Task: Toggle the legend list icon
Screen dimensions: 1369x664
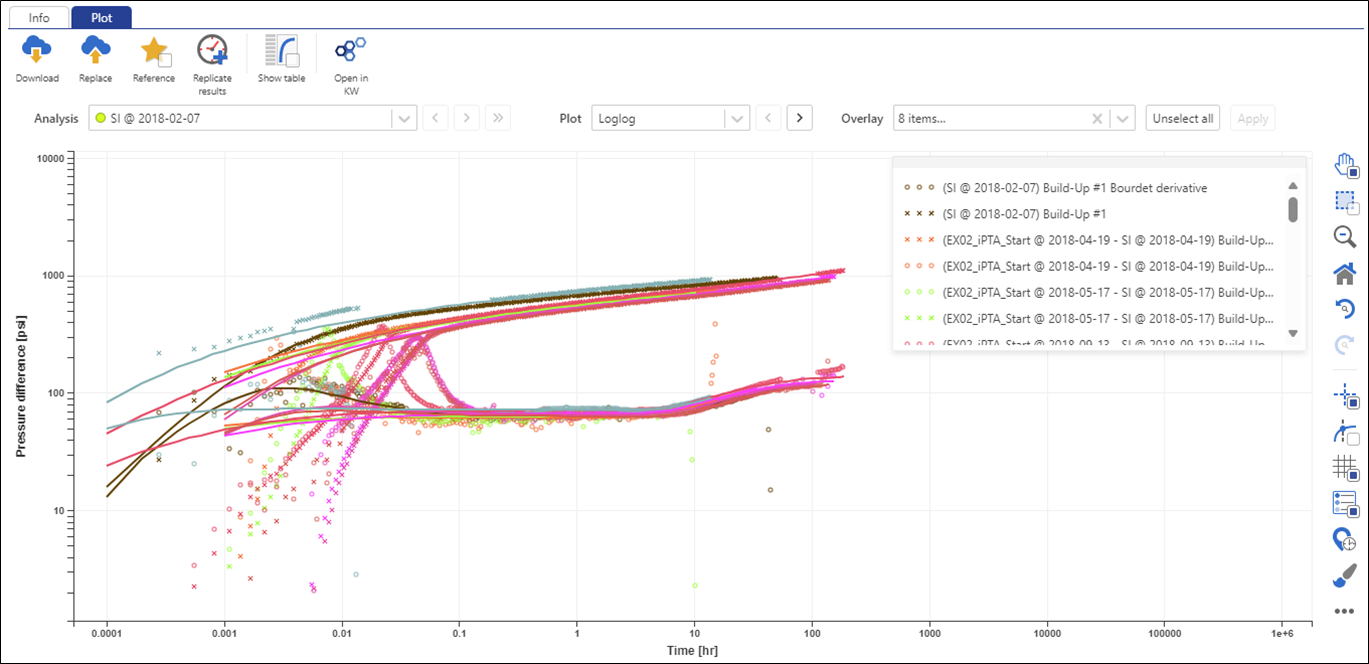Action: pyautogui.click(x=1345, y=504)
